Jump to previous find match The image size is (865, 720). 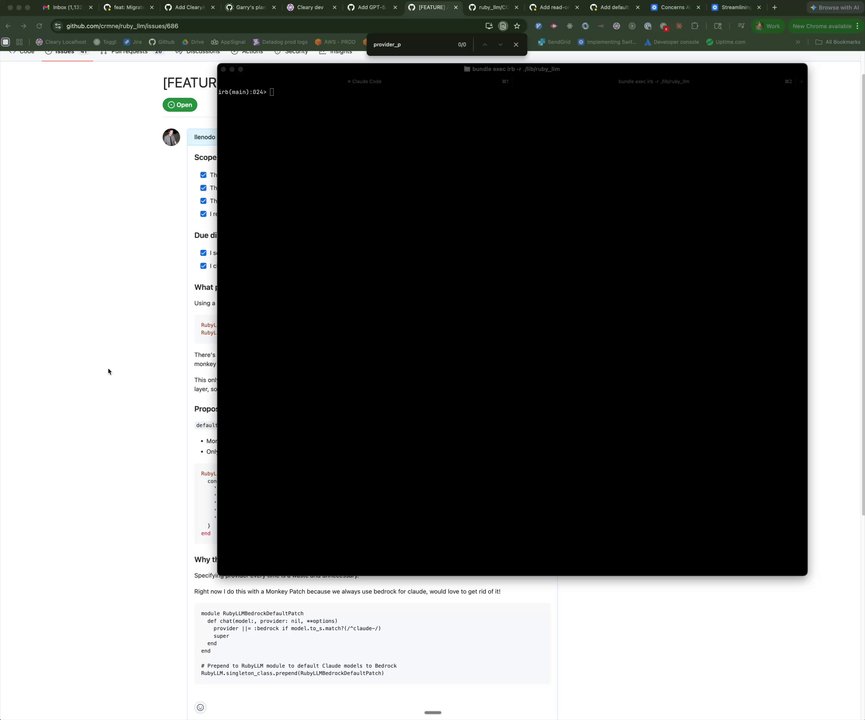click(x=484, y=45)
